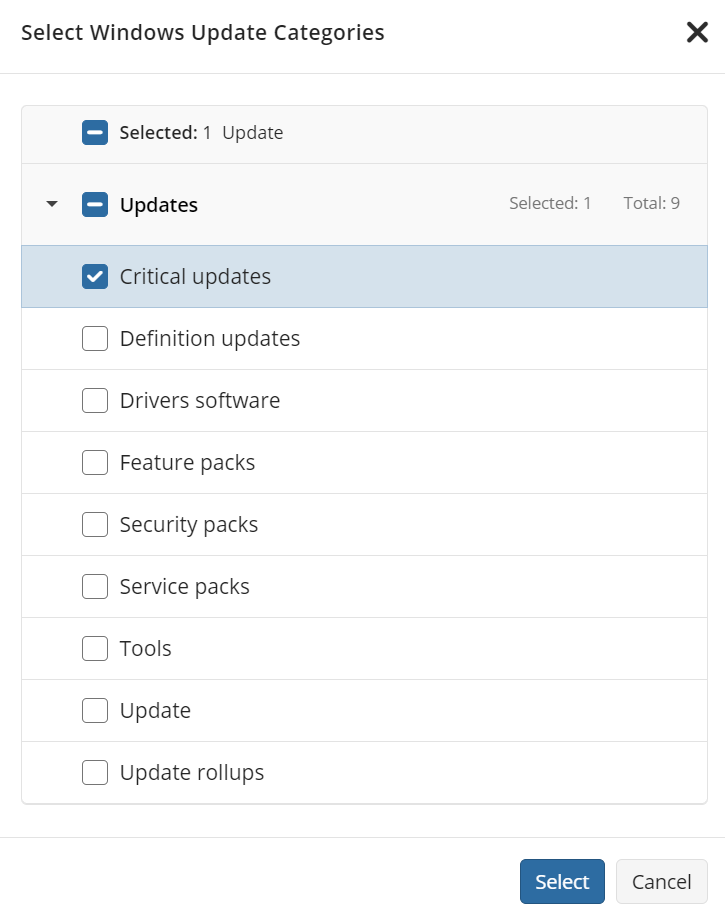Check the Update rollups checkbox

[x=95, y=773]
